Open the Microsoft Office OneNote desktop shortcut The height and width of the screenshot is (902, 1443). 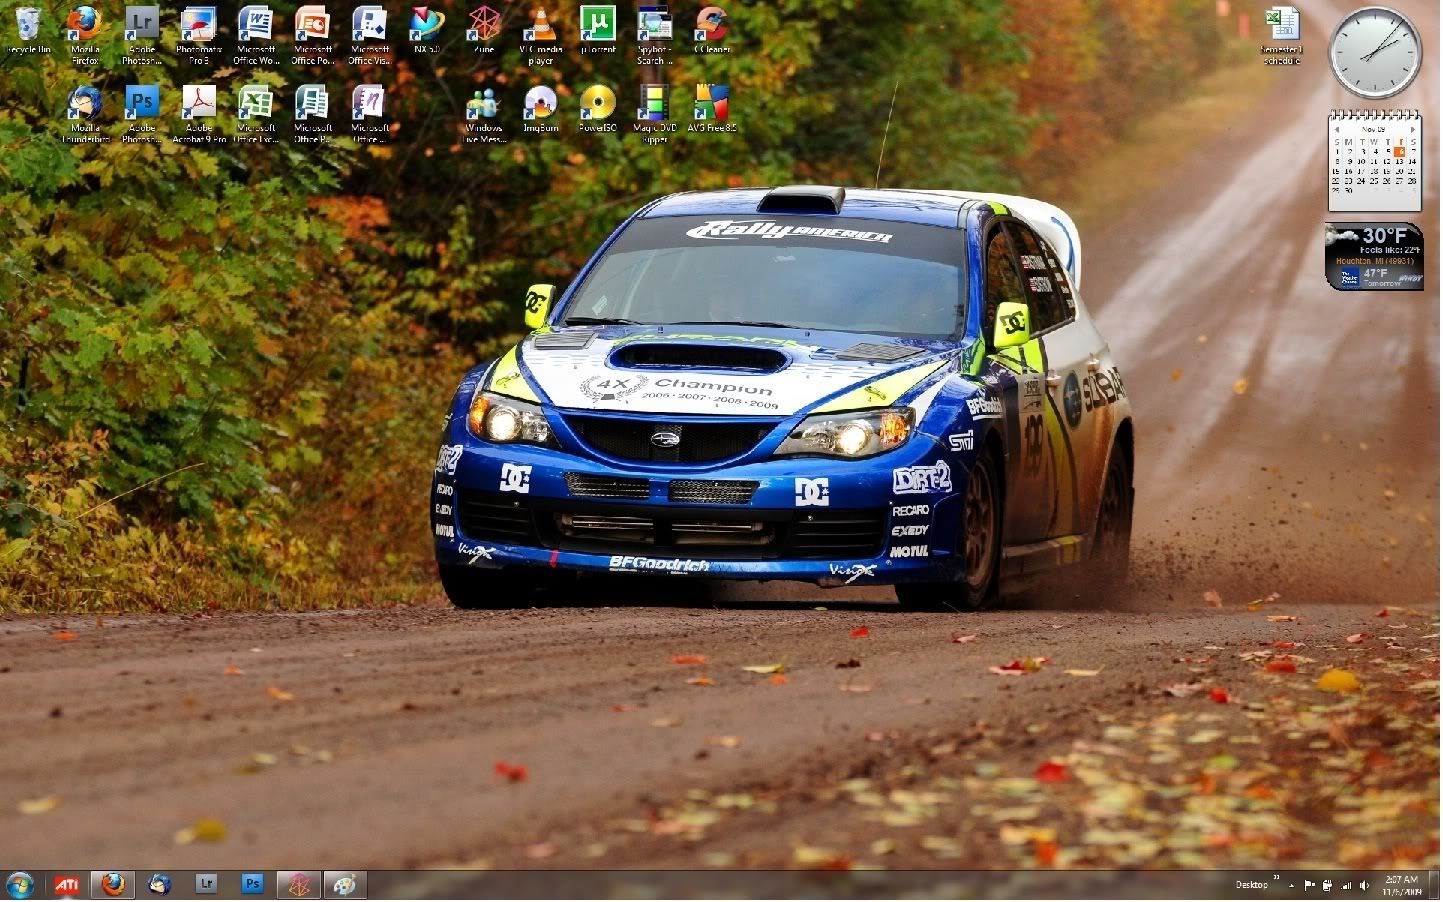[x=370, y=114]
